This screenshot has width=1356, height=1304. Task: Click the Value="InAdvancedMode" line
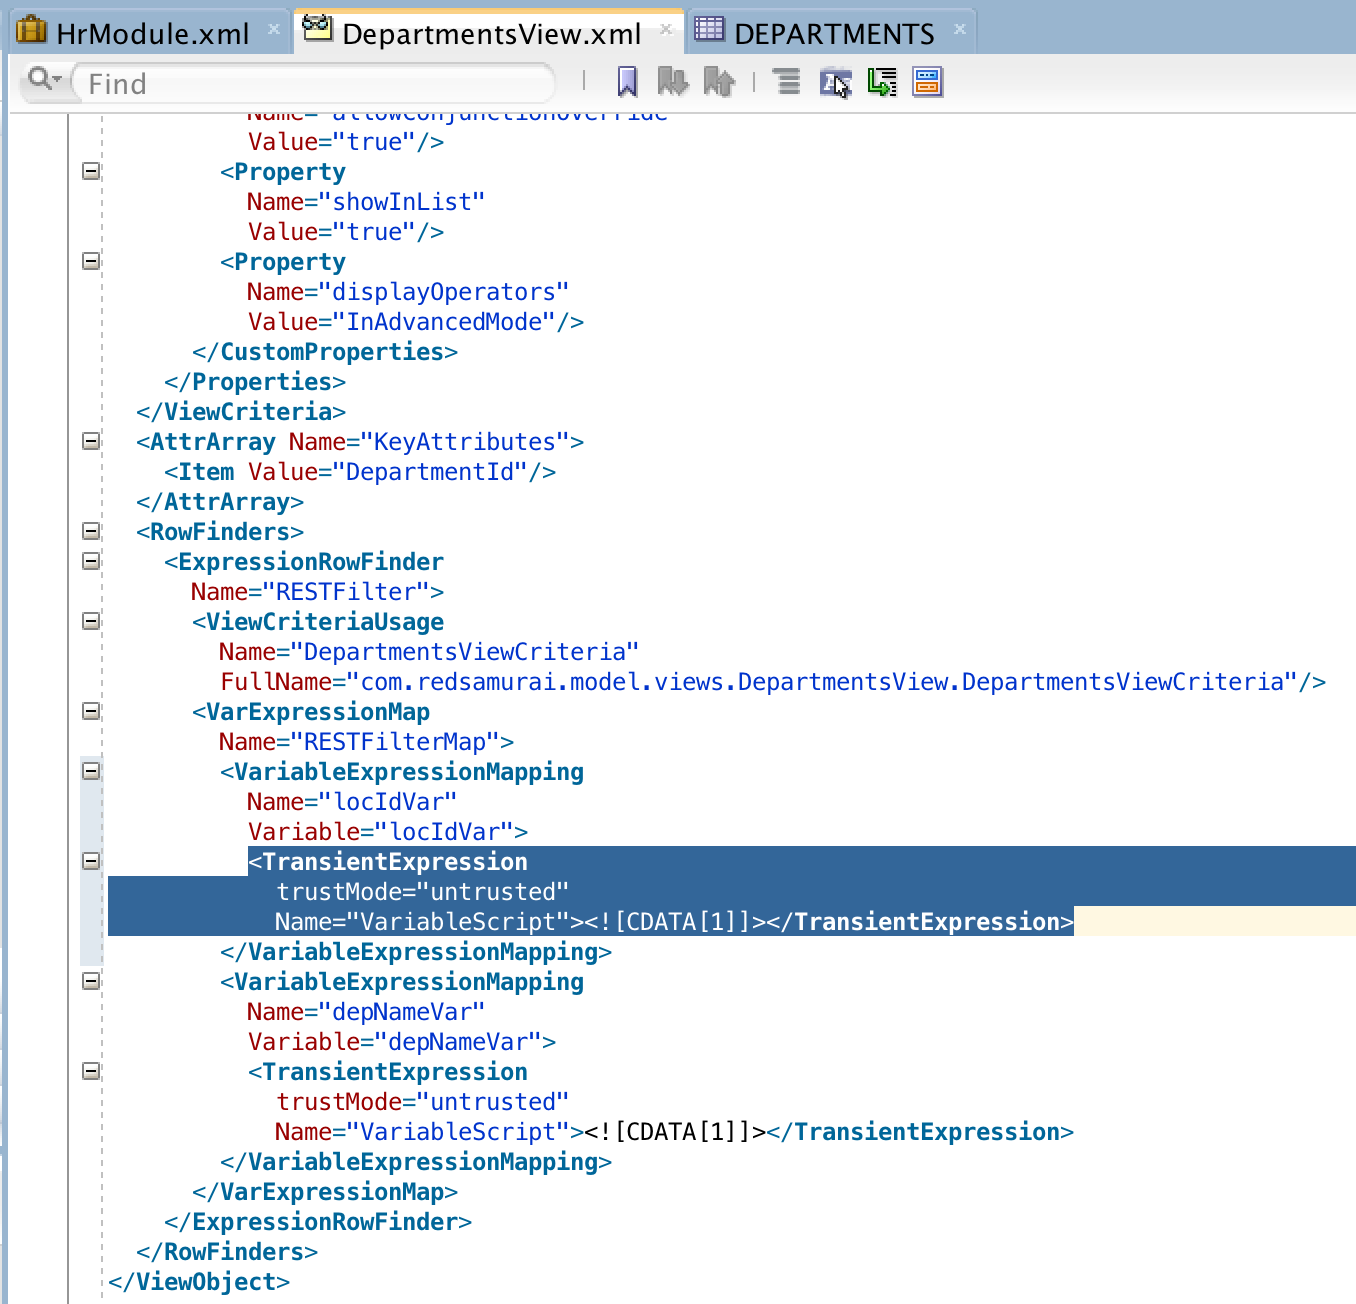(416, 322)
